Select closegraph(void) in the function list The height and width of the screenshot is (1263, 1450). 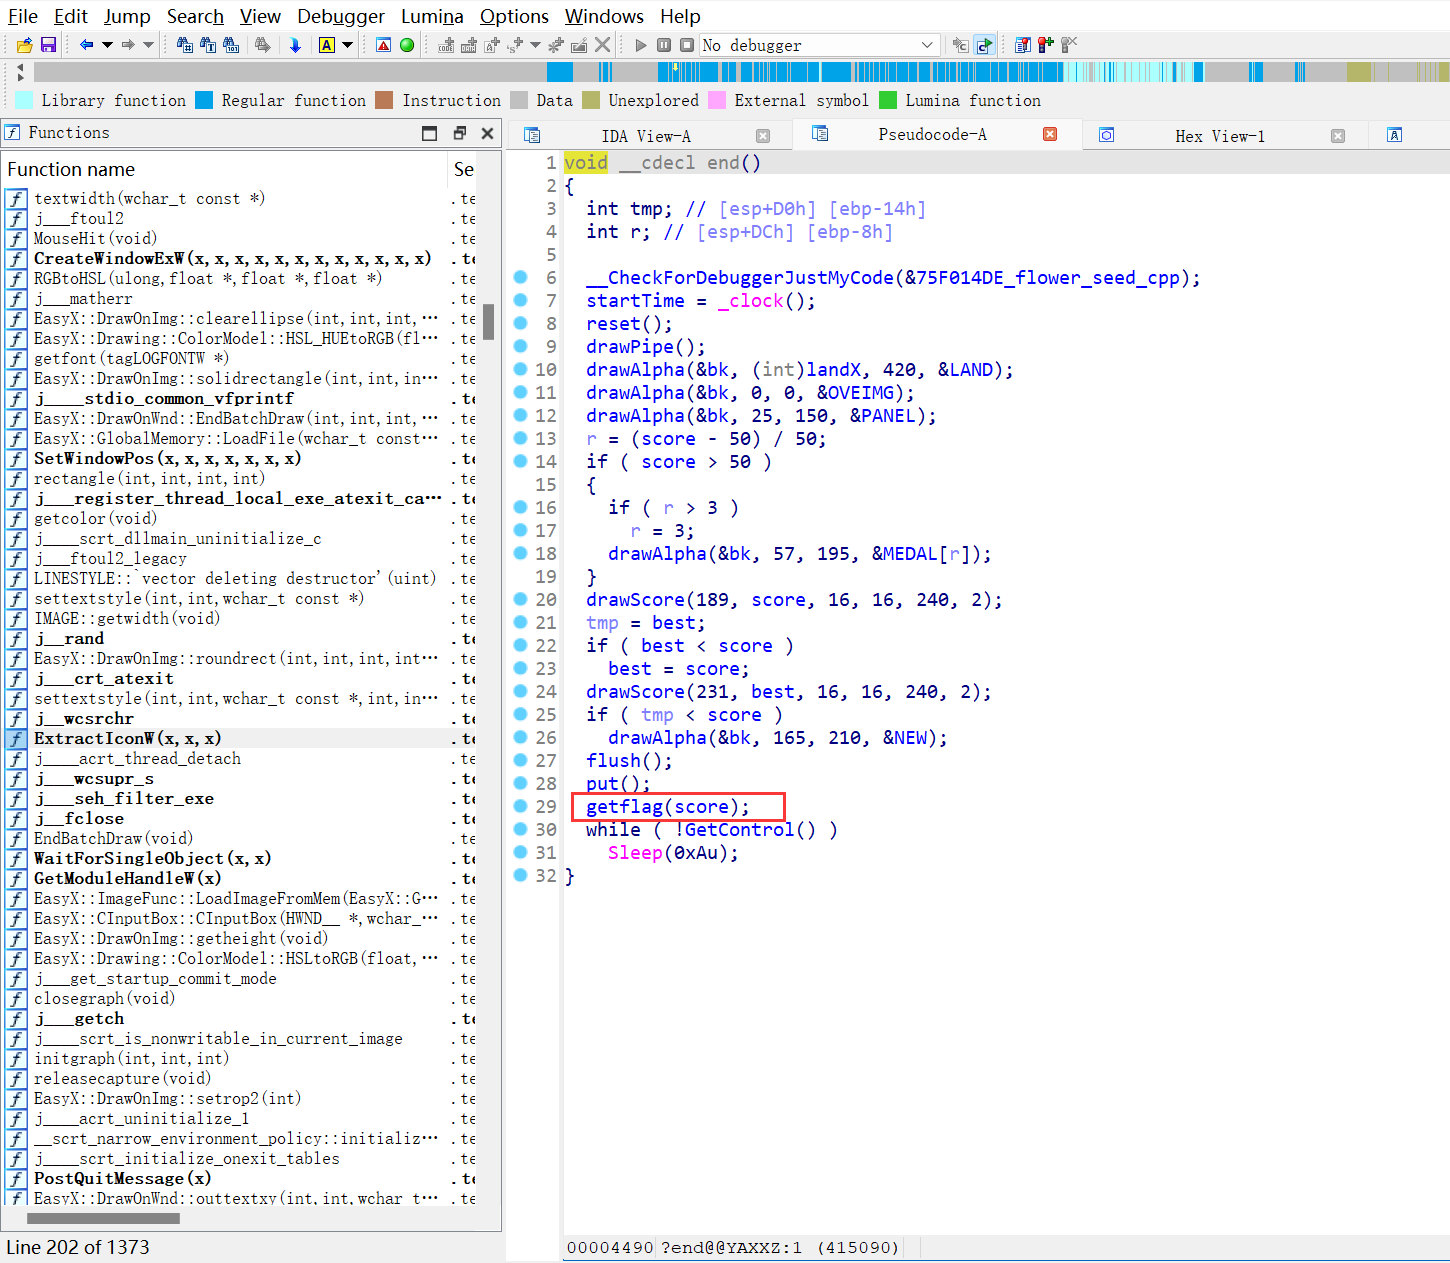tap(104, 998)
